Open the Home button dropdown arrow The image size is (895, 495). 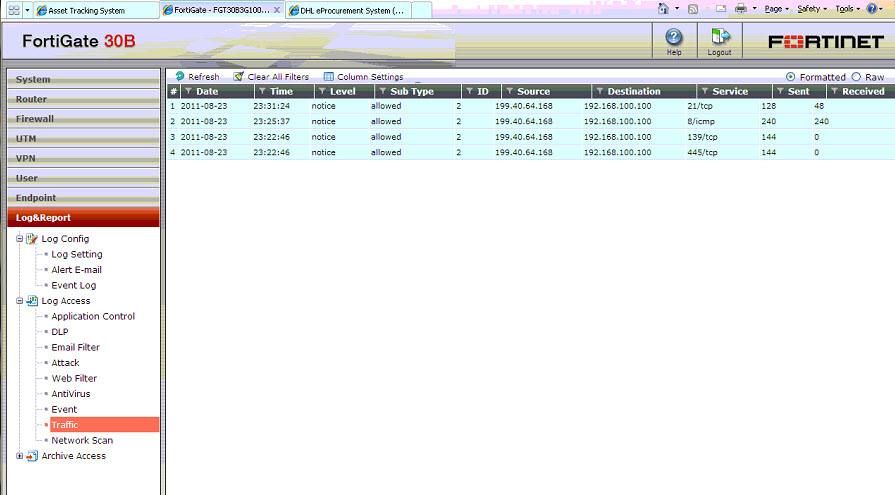677,9
